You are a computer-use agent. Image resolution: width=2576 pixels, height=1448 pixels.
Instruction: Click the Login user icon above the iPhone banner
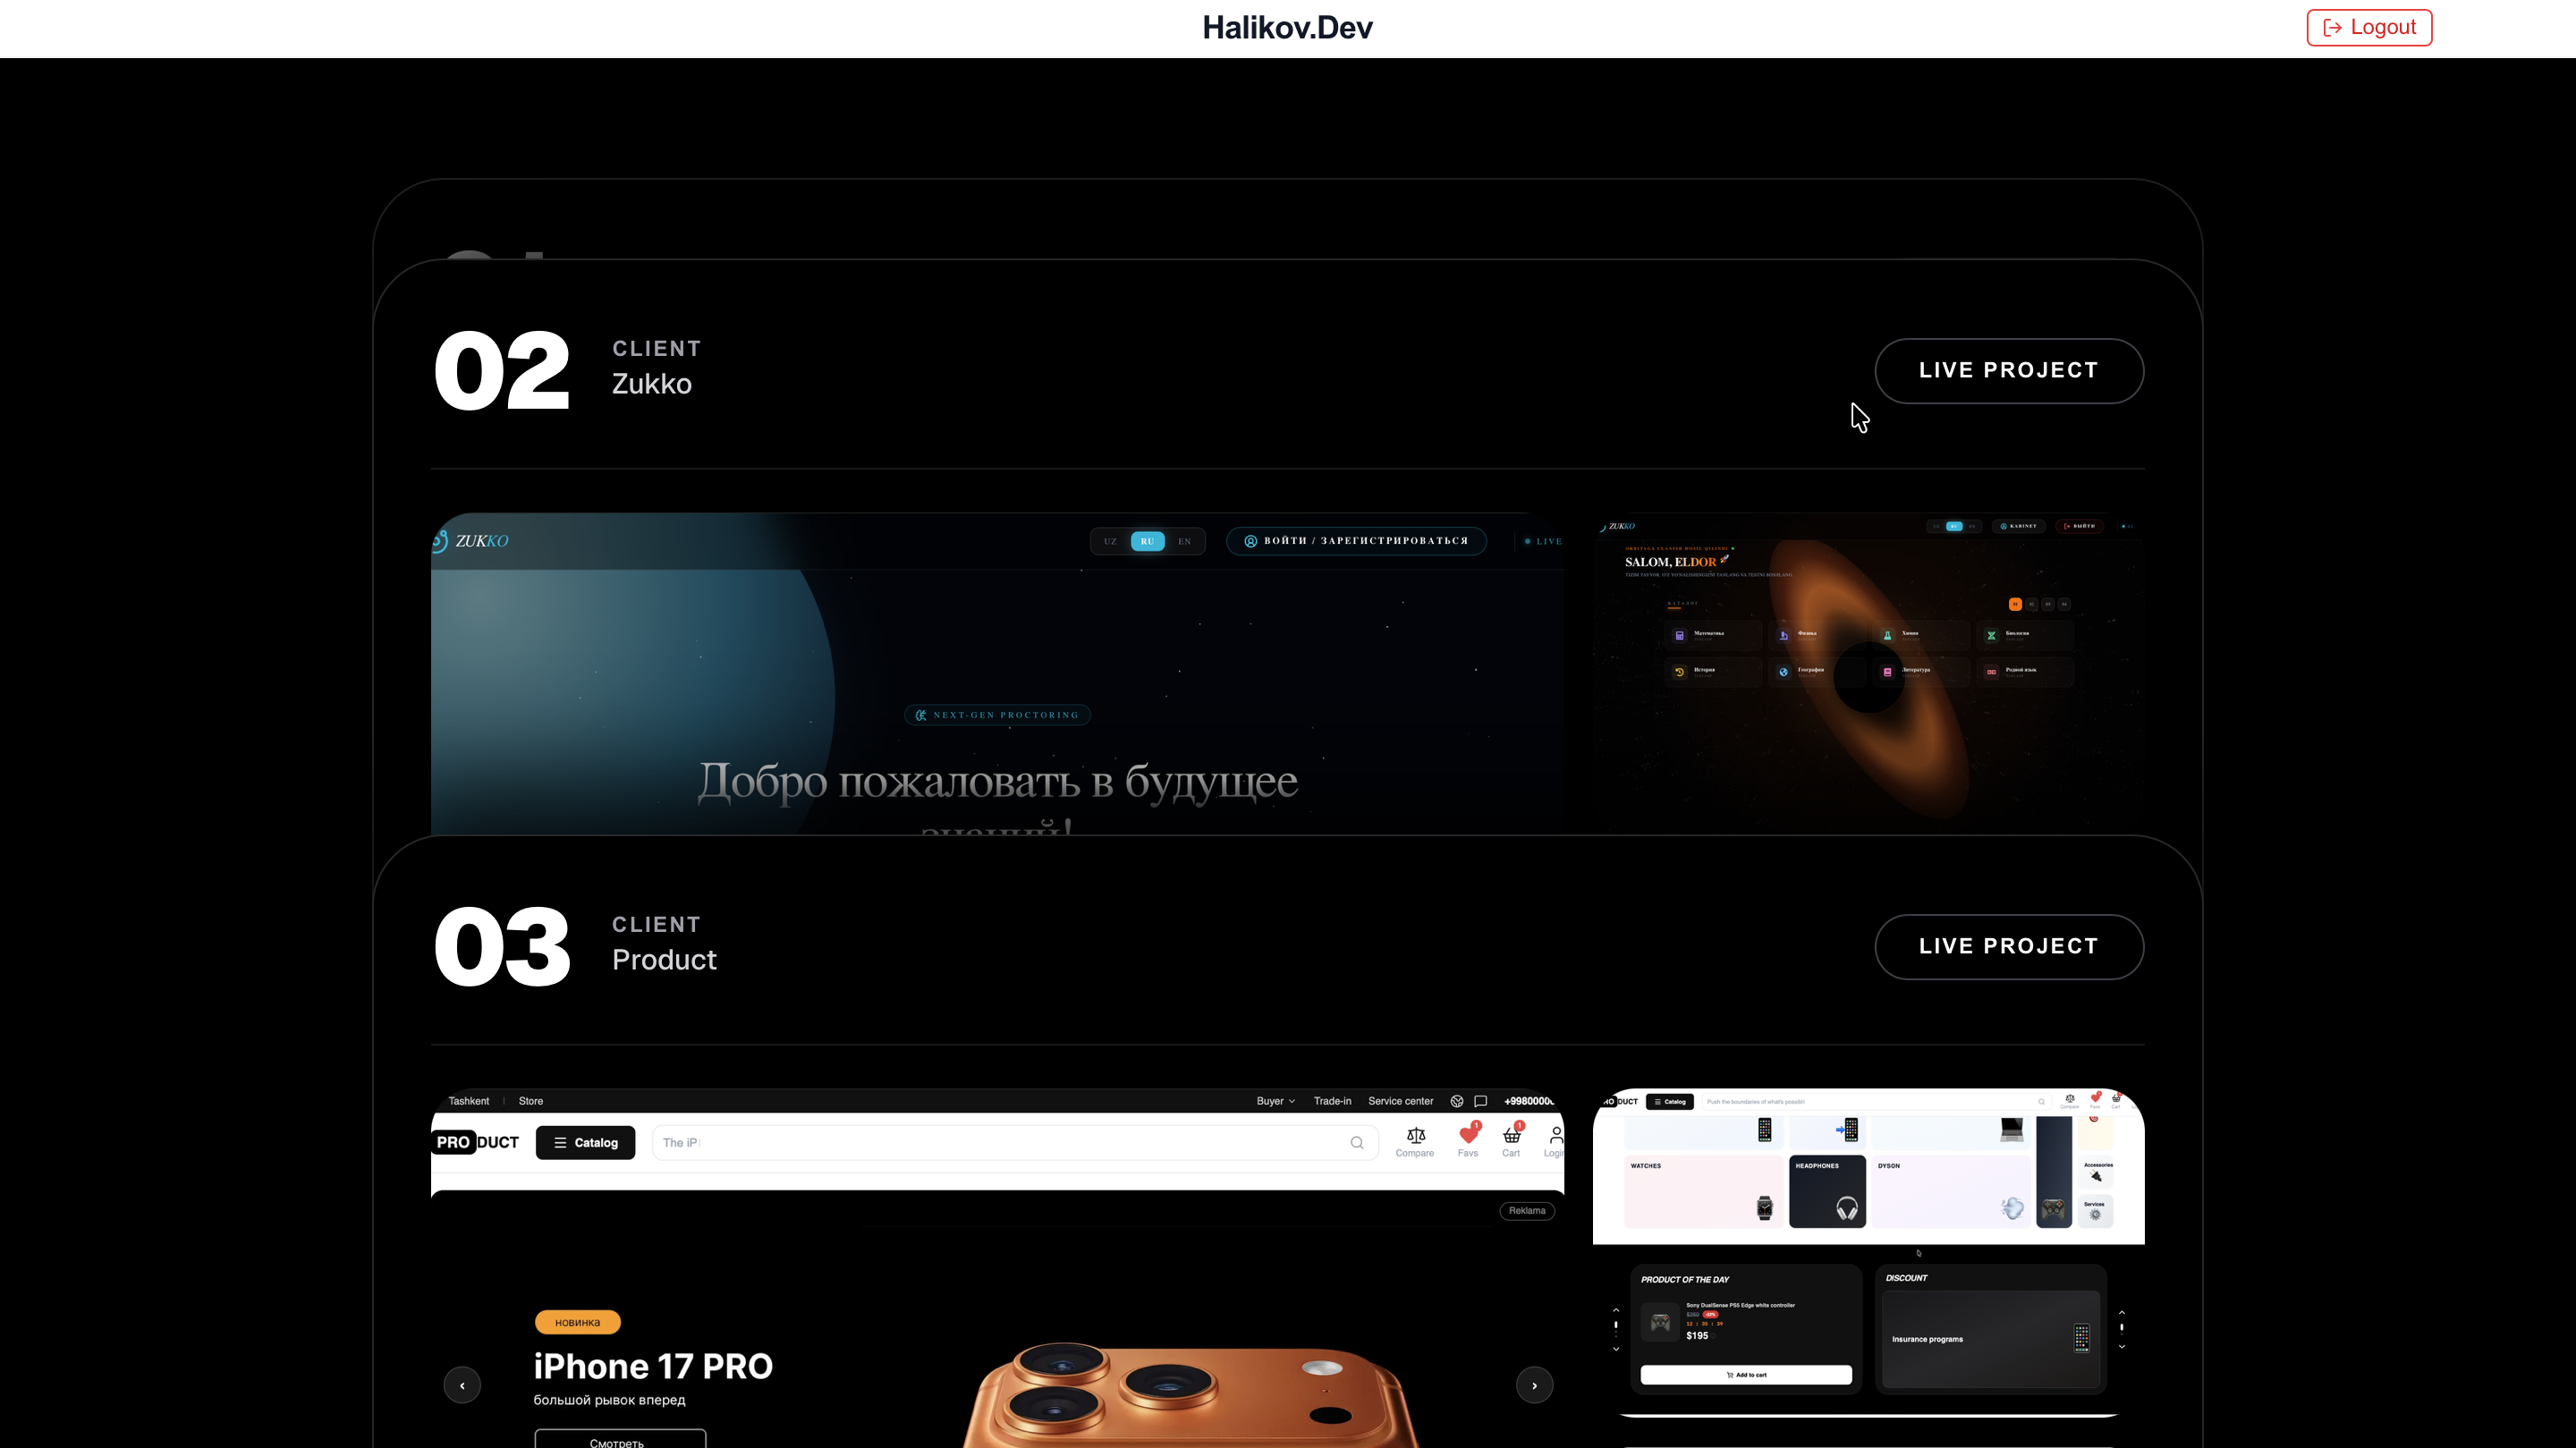click(1555, 1135)
